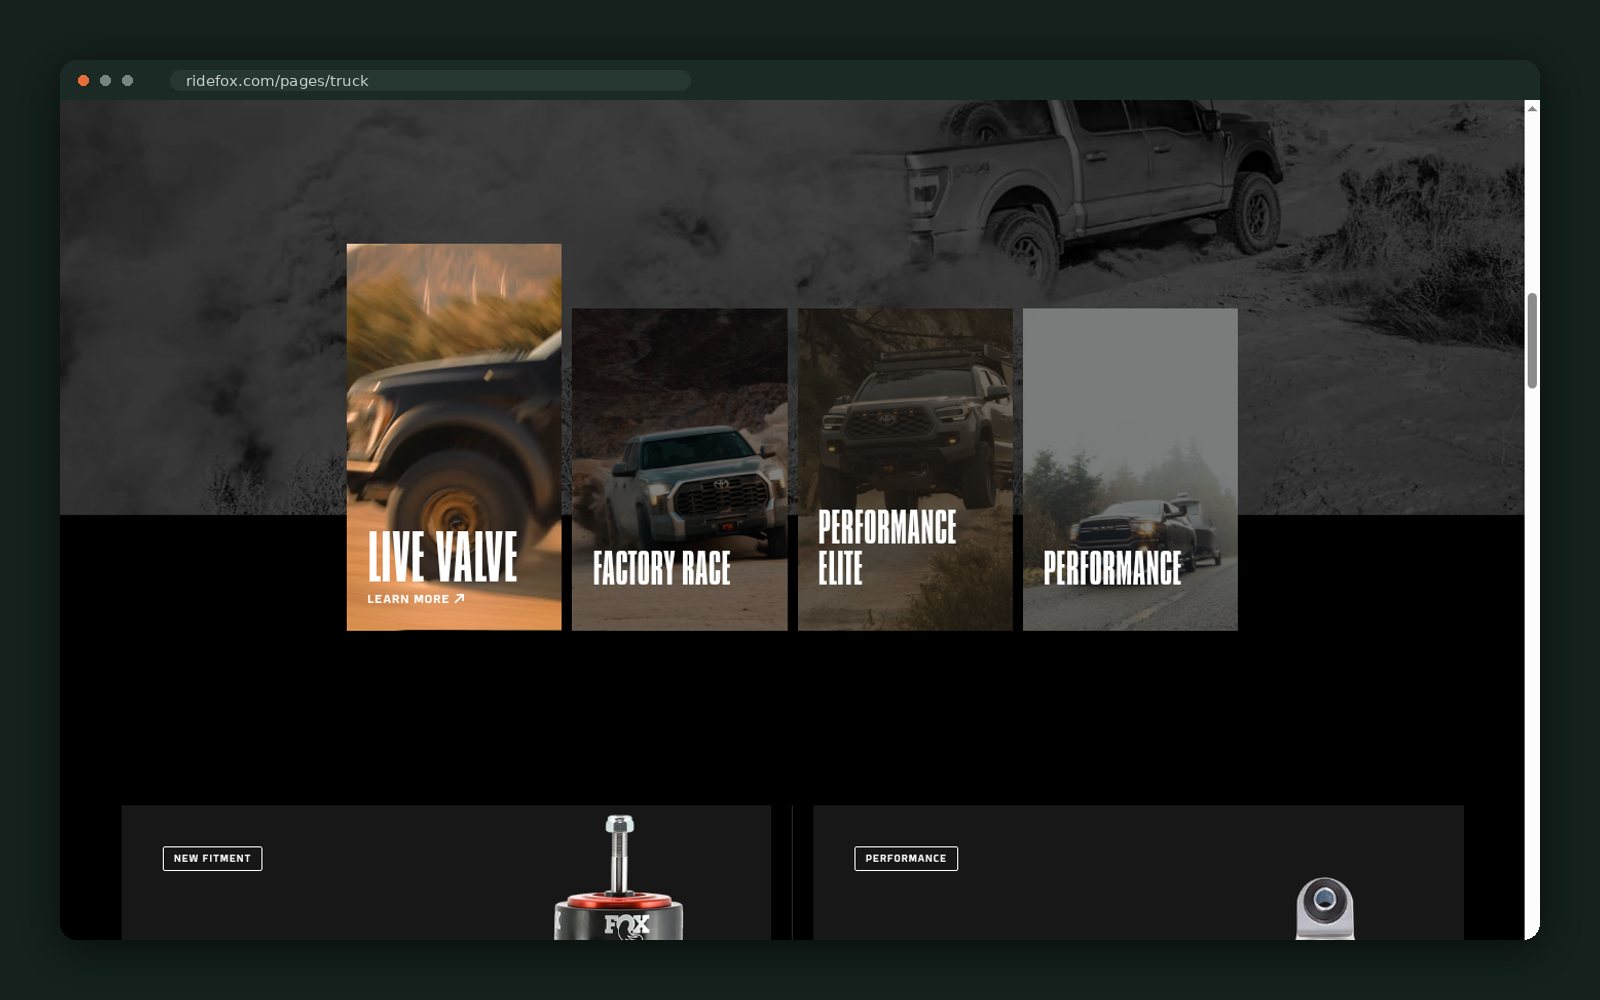The image size is (1600, 1000).
Task: Click the FACTORY RACE heading text
Action: [662, 568]
